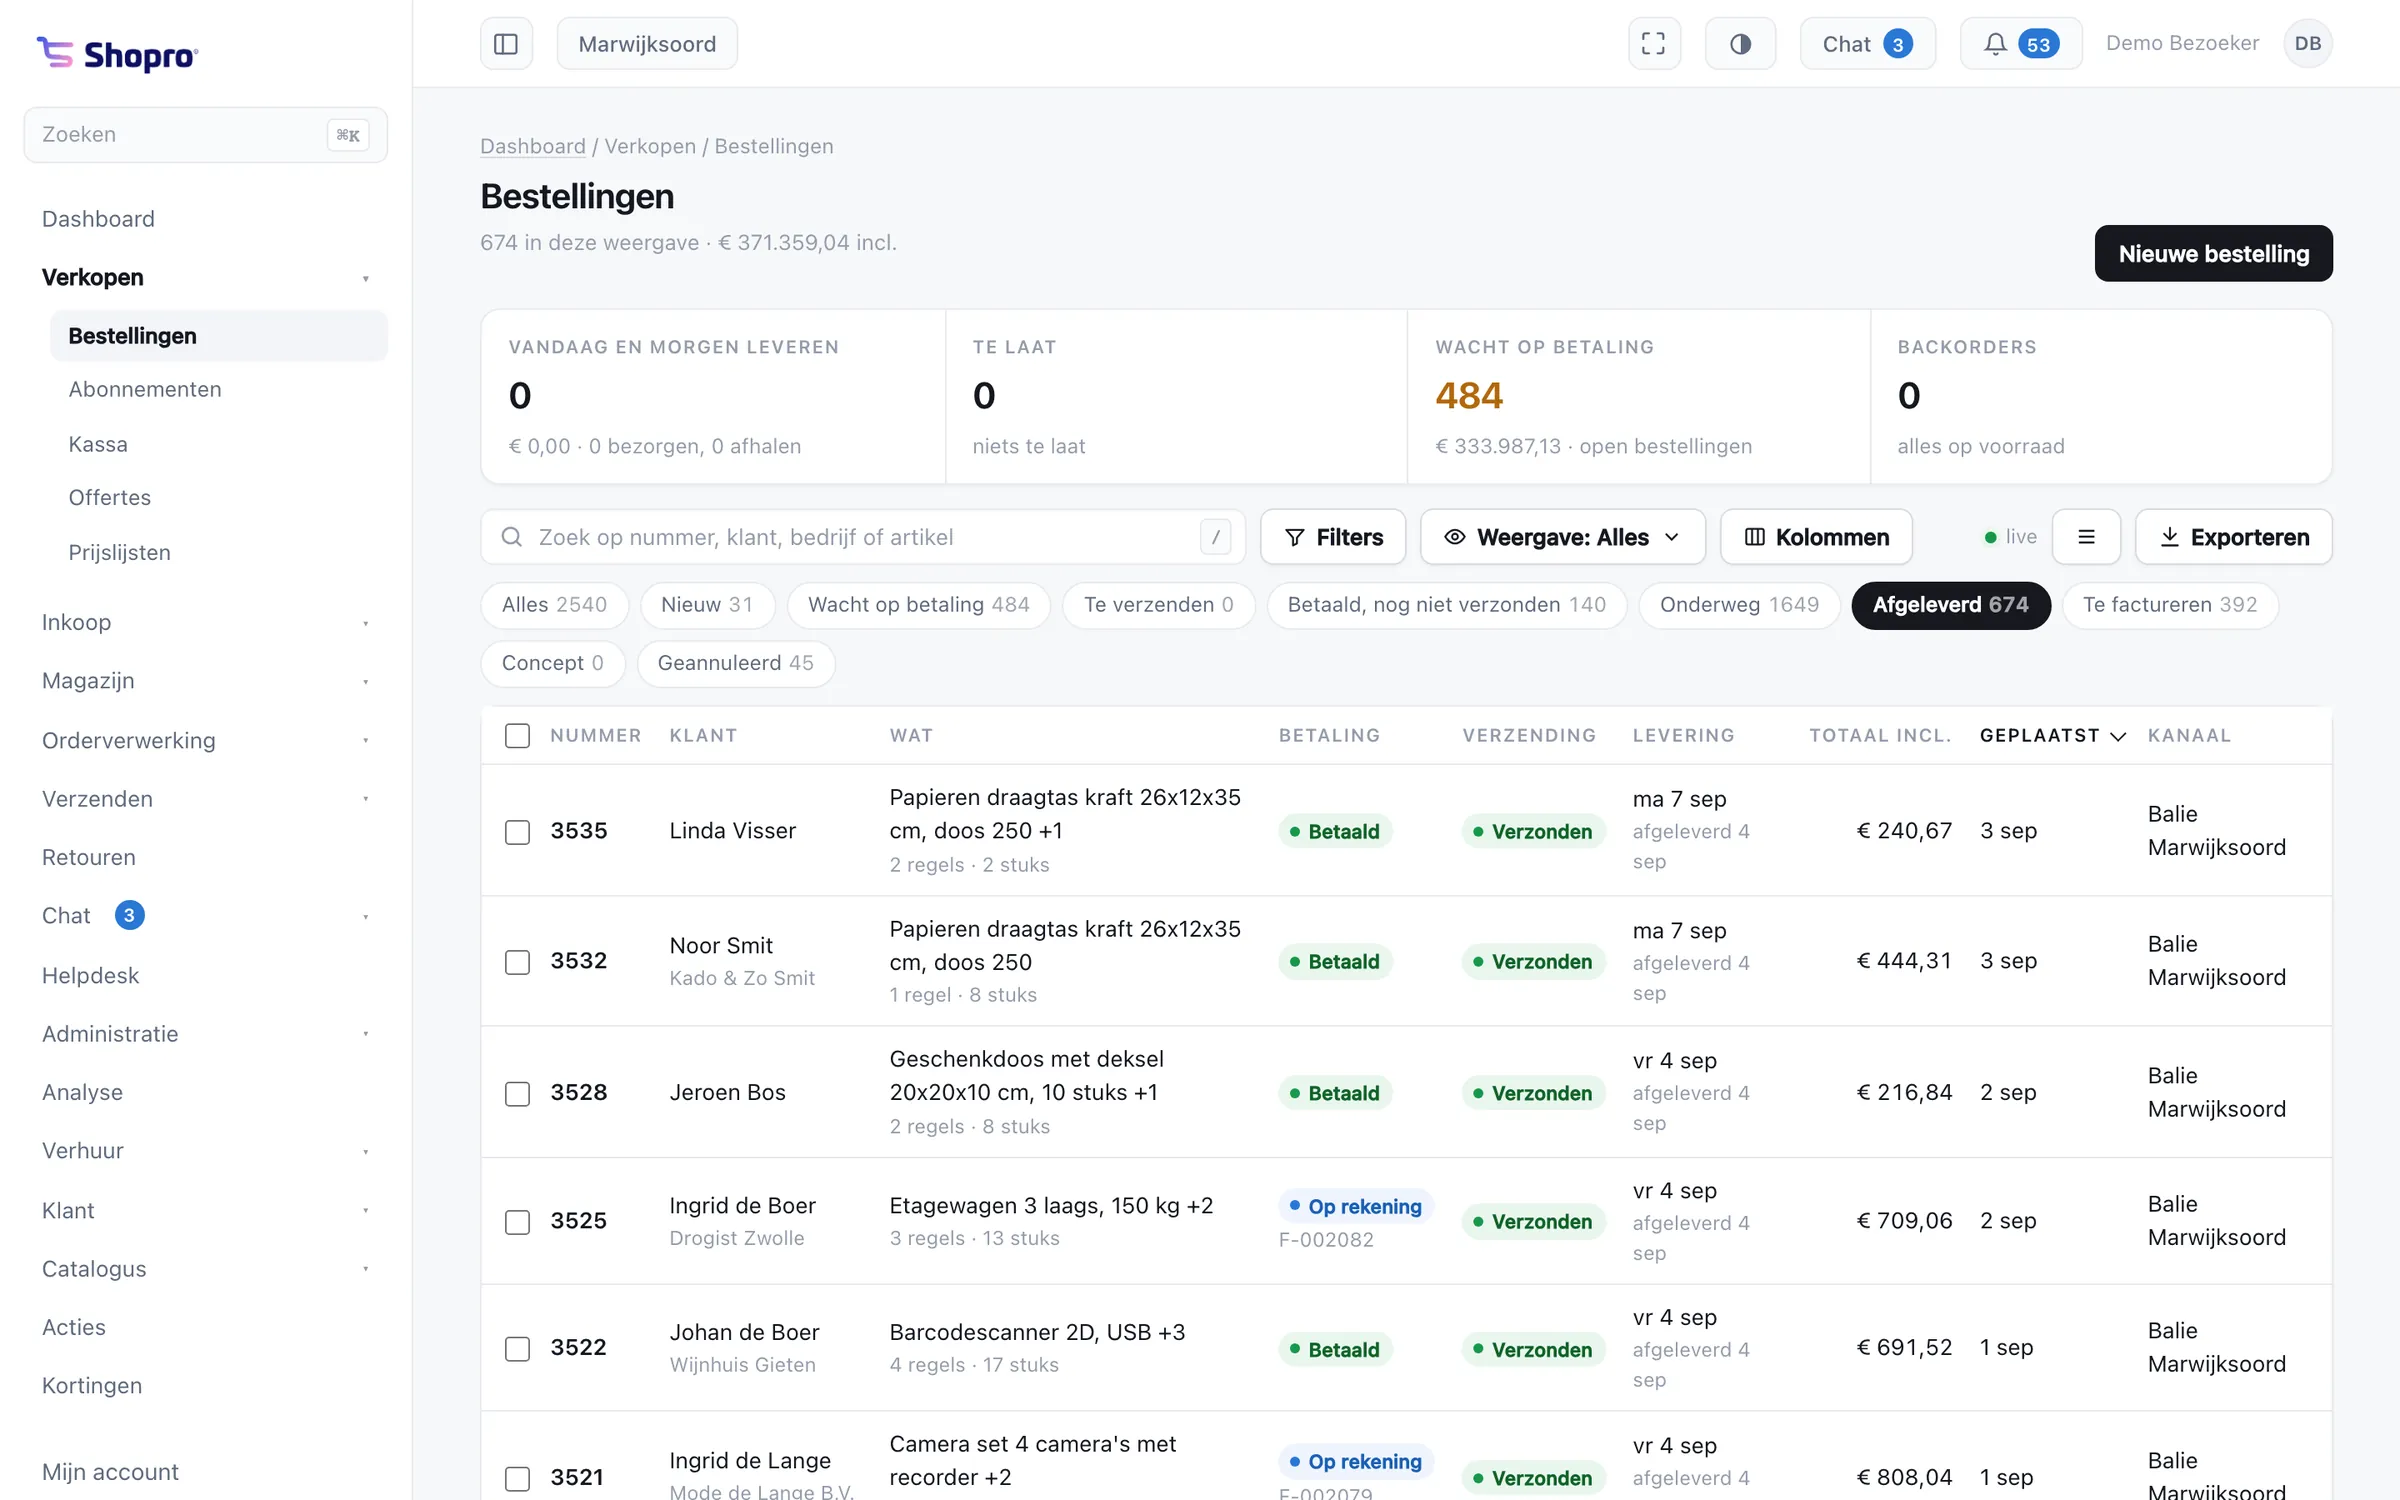2400x1500 pixels.
Task: Click invoice number F-002082
Action: [x=1326, y=1240]
